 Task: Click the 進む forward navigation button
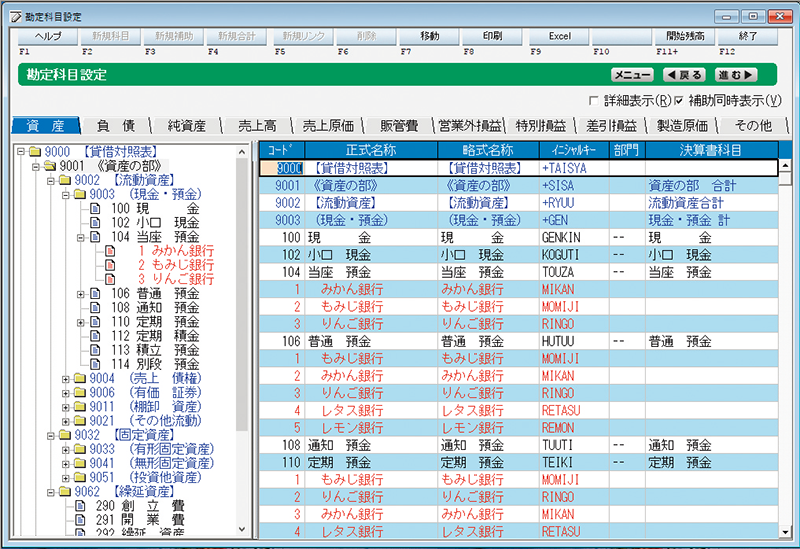point(736,75)
